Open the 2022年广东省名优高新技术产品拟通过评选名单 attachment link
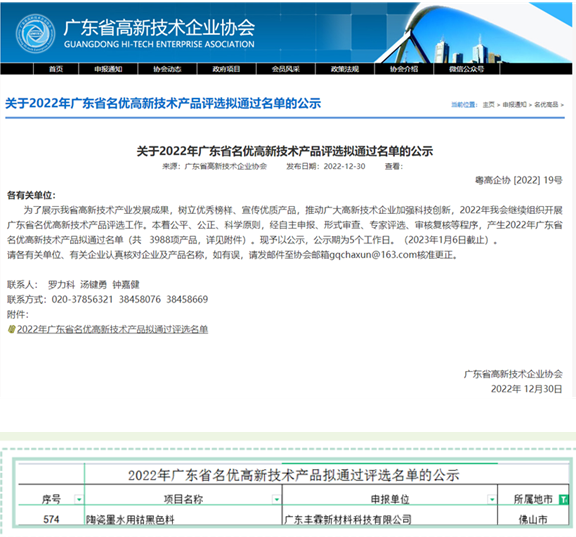The width and height of the screenshot is (576, 537). click(x=112, y=329)
